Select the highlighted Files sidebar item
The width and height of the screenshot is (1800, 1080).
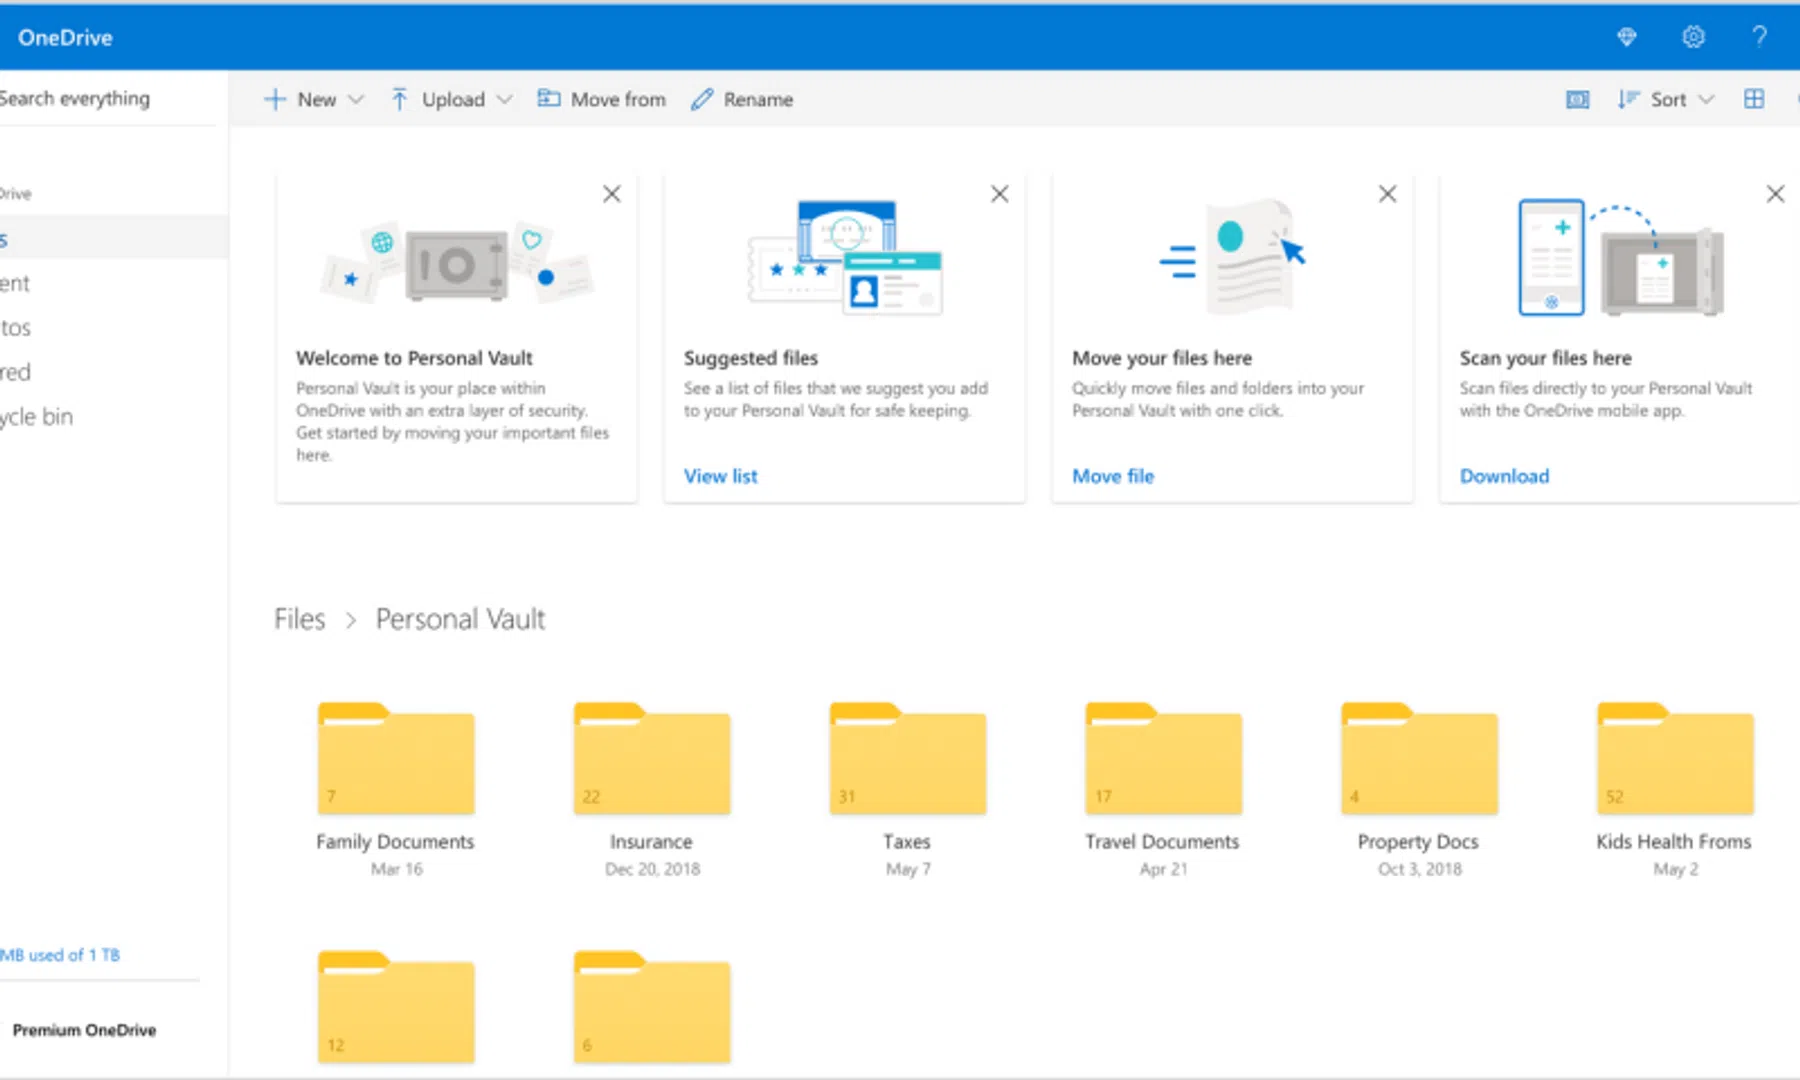point(114,238)
